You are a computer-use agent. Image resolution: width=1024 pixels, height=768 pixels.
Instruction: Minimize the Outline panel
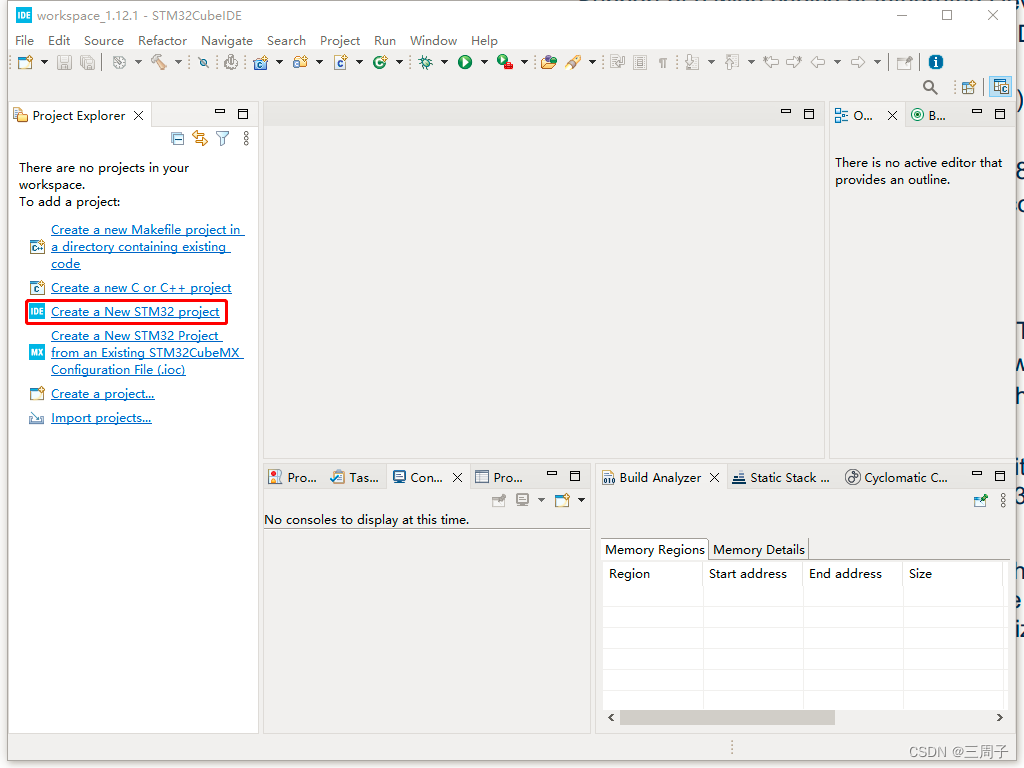click(977, 112)
